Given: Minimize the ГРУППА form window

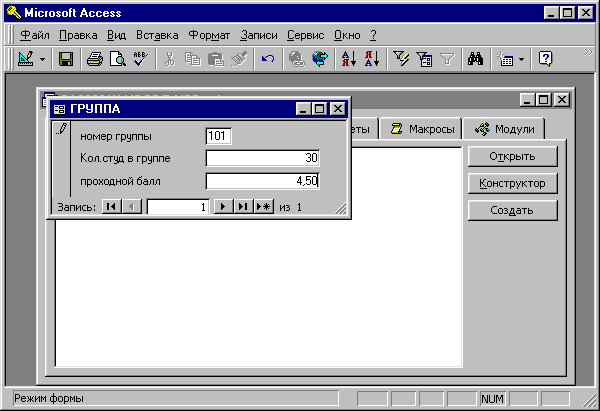Looking at the screenshot, I should pos(303,109).
